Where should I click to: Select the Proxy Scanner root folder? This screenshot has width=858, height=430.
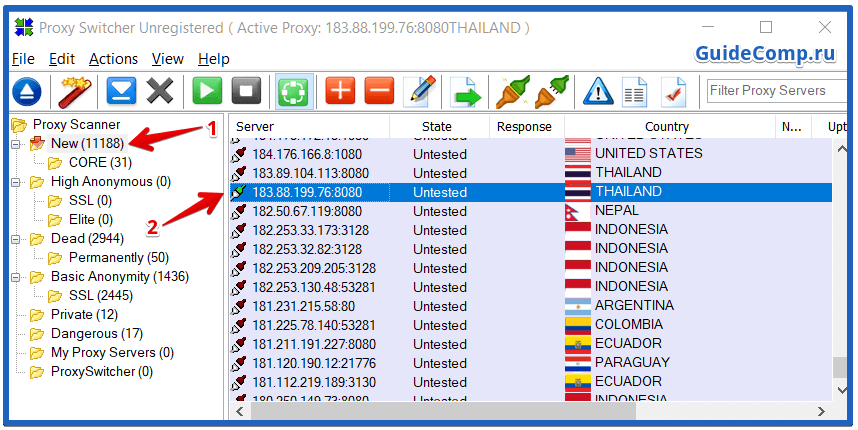(x=77, y=125)
